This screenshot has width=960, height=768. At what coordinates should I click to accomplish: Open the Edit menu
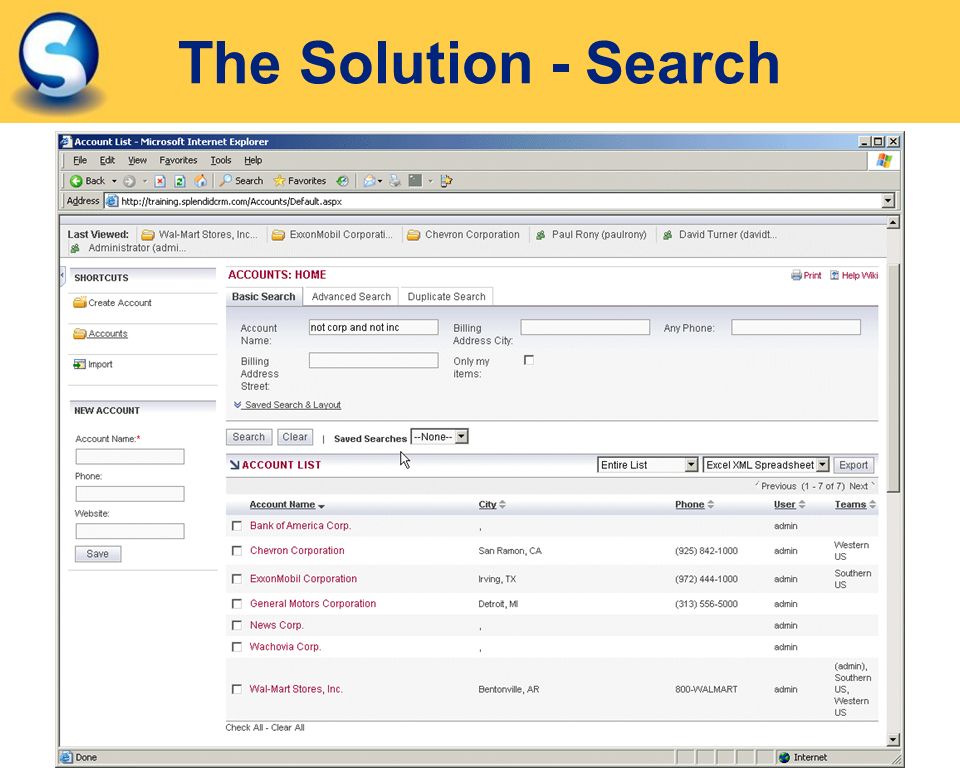tap(107, 160)
